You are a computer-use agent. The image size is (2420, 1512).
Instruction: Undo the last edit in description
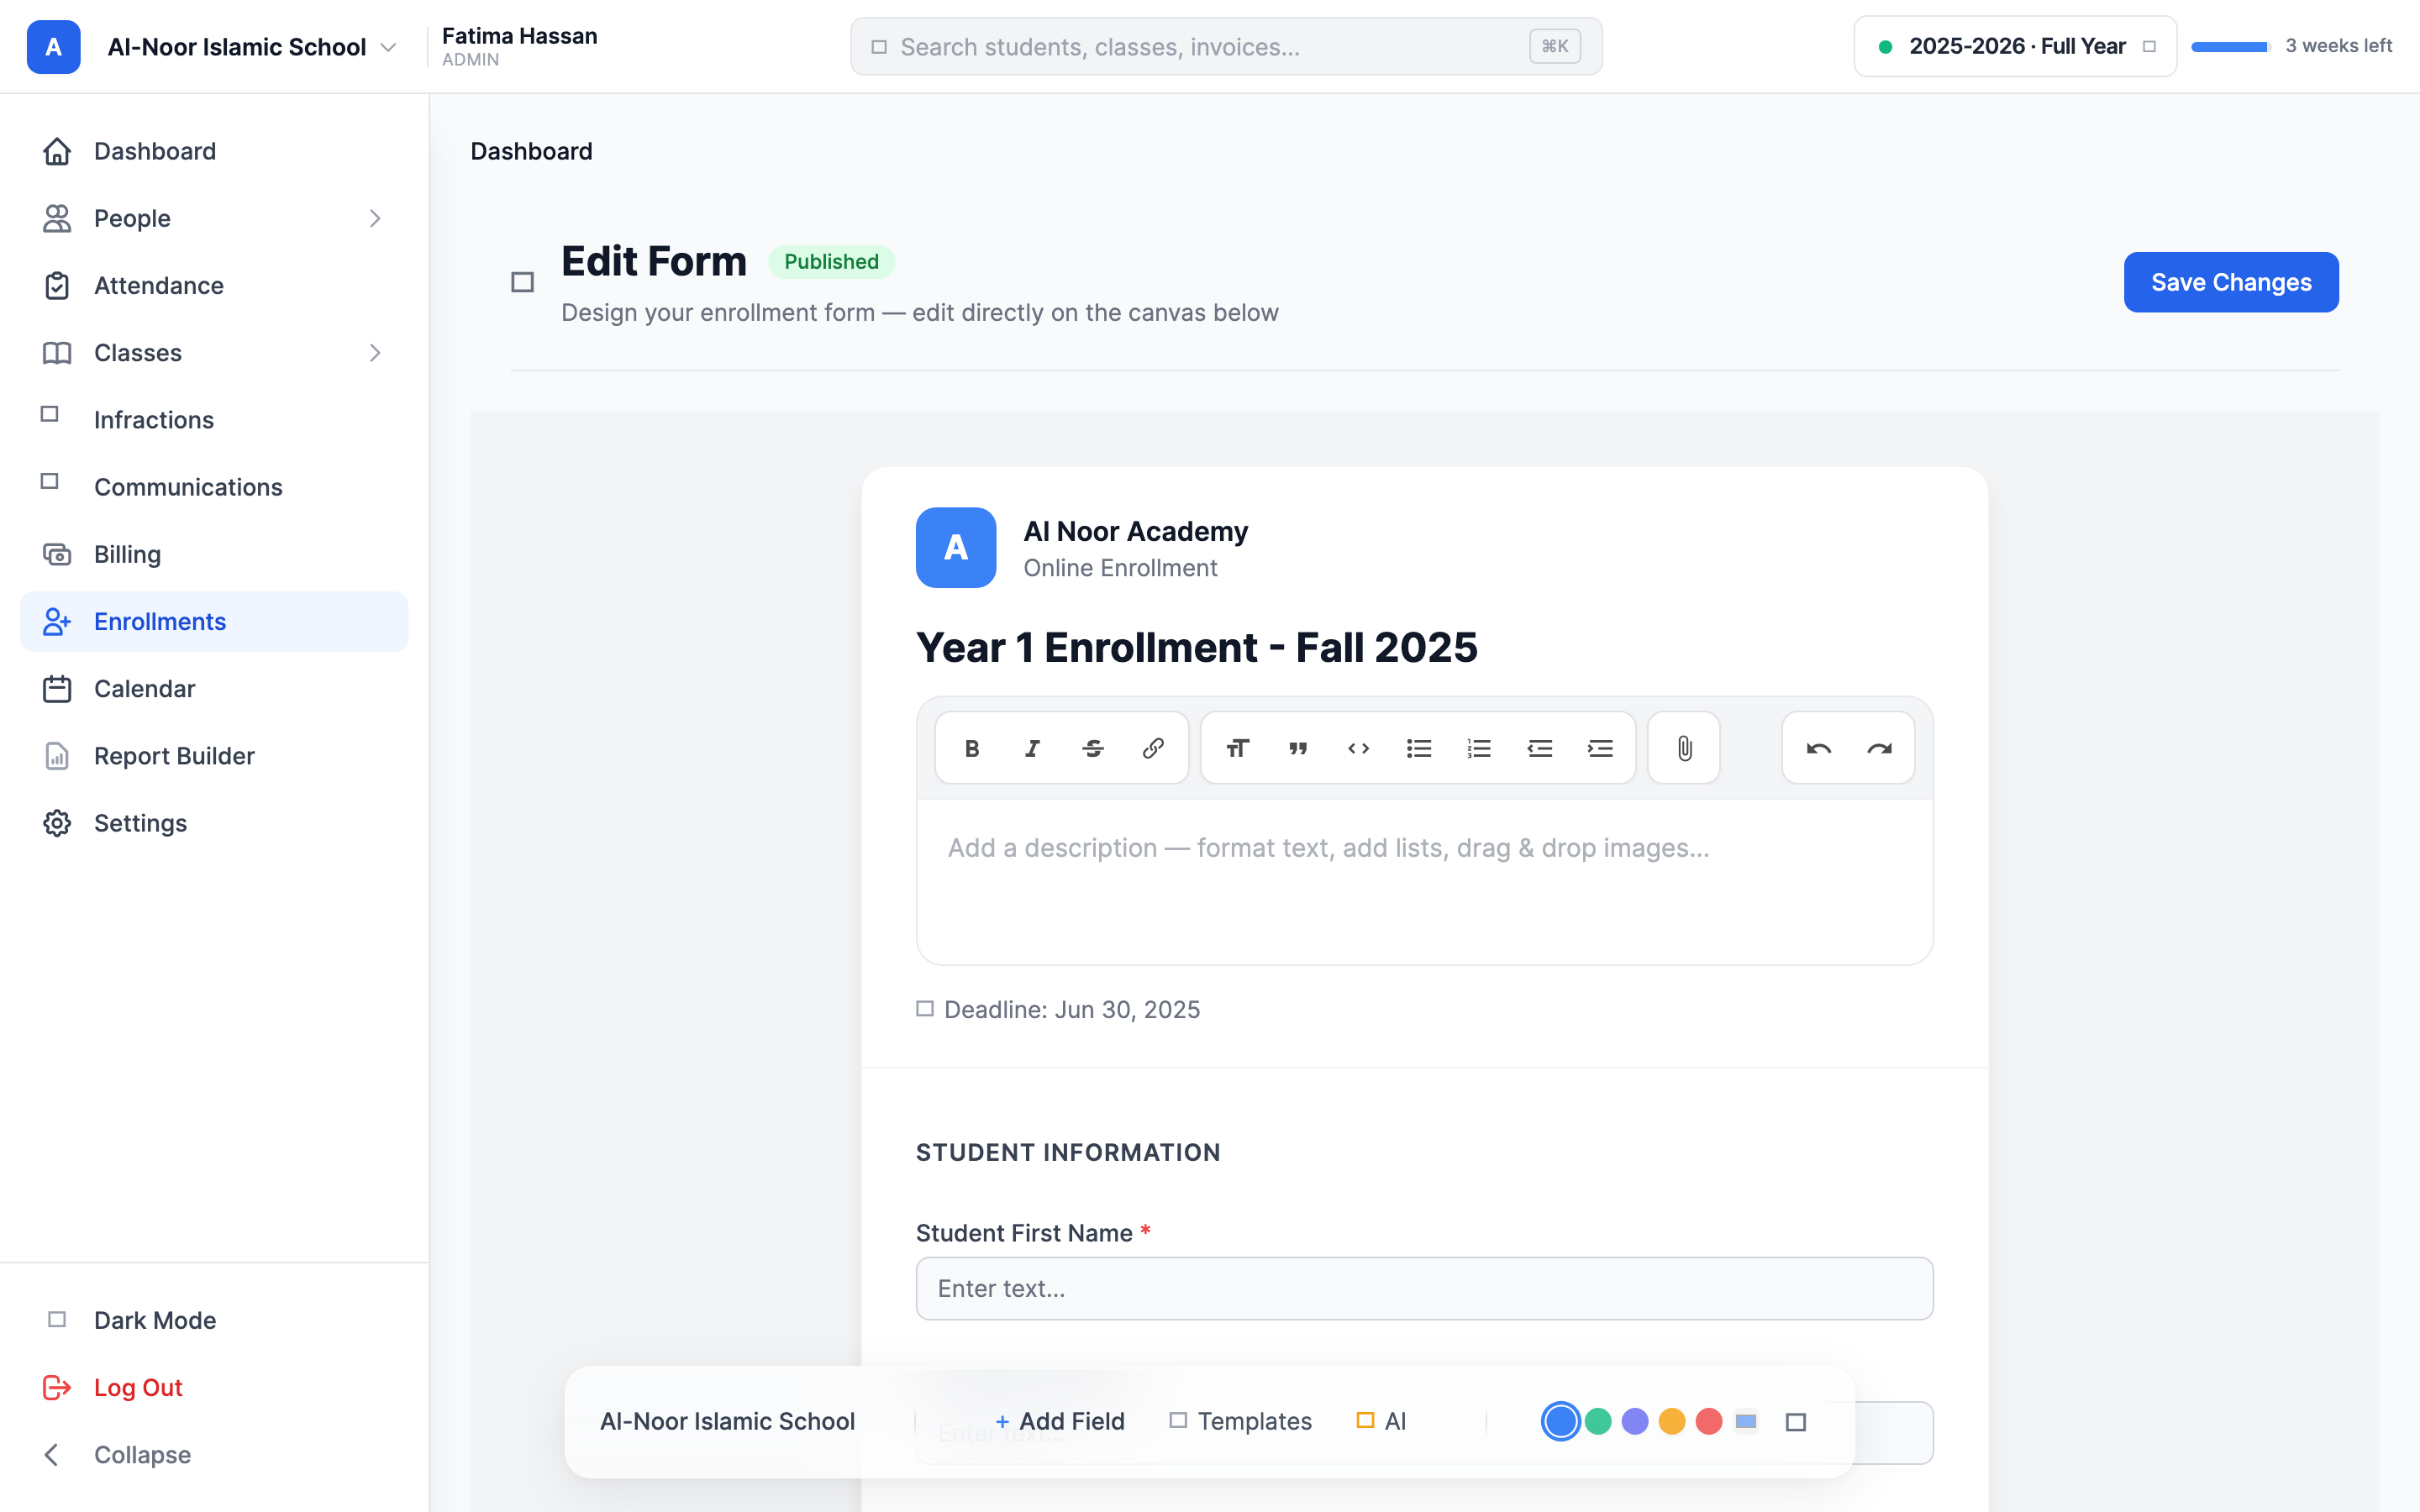coord(1818,748)
